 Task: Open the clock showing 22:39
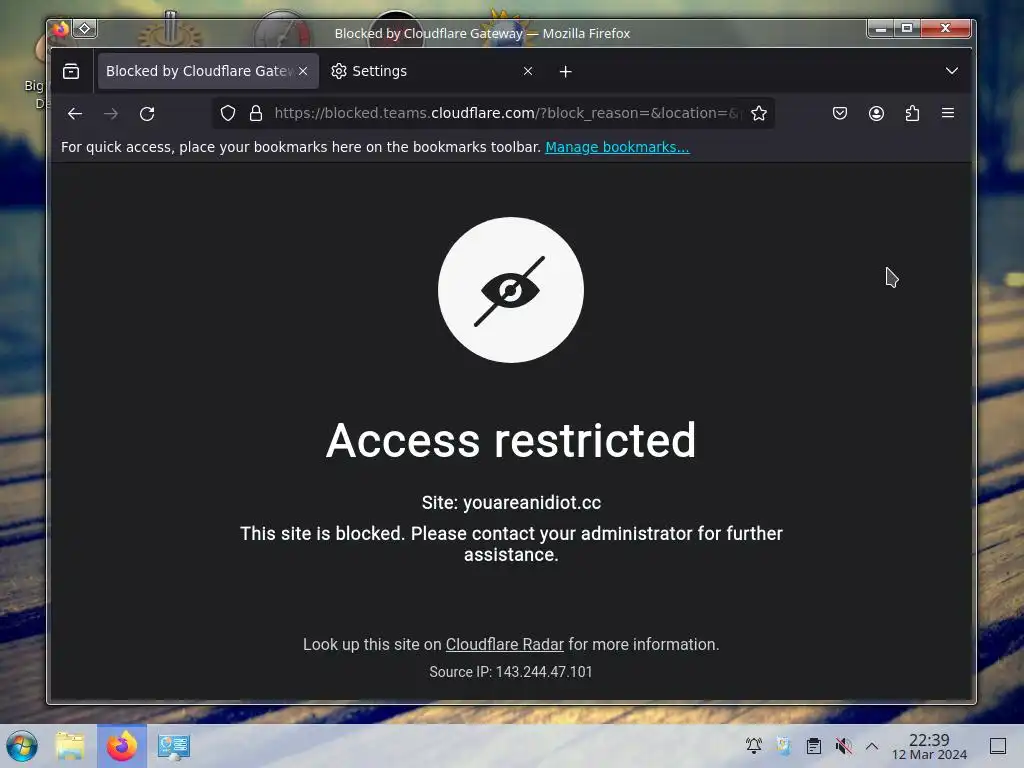pos(929,746)
